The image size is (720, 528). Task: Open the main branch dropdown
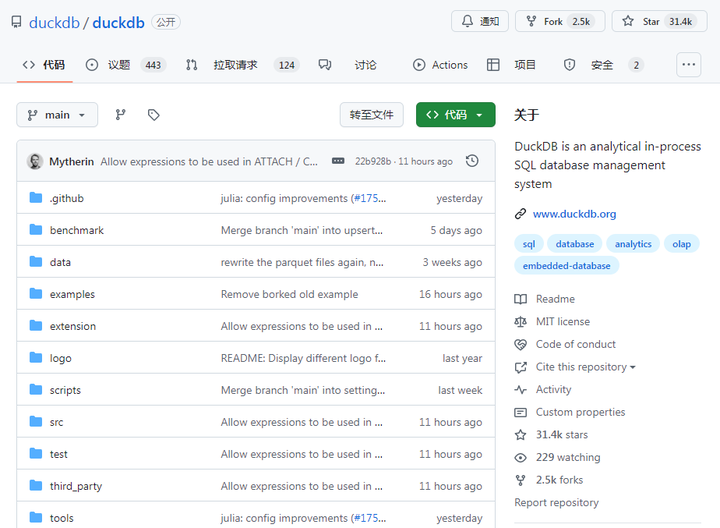click(x=57, y=115)
